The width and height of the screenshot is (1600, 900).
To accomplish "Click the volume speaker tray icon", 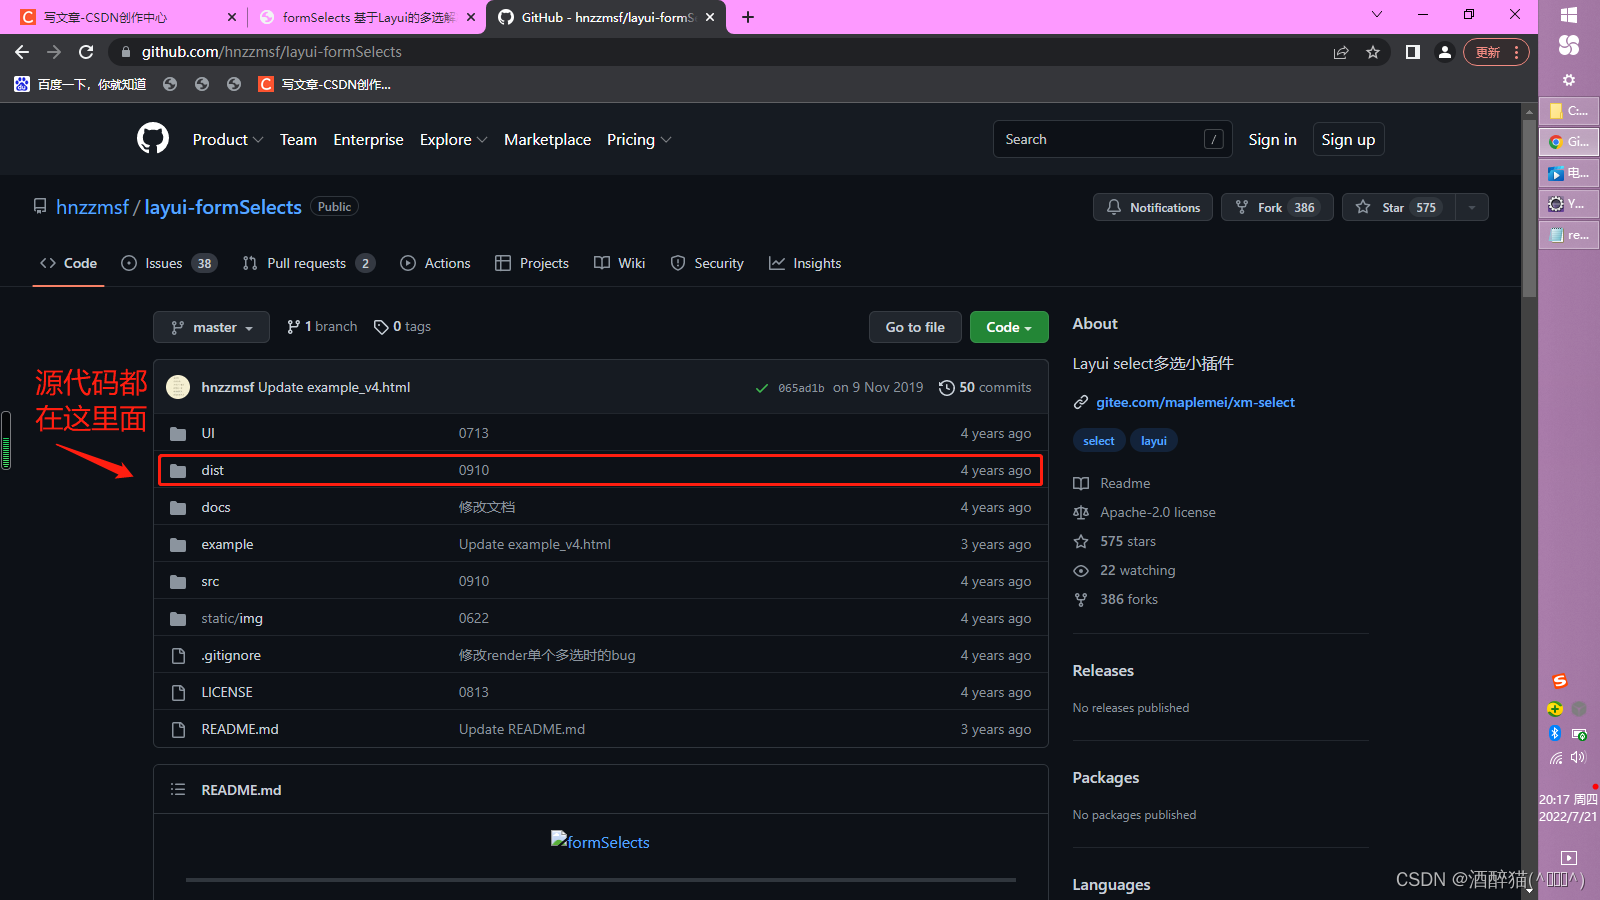I will click(x=1579, y=757).
